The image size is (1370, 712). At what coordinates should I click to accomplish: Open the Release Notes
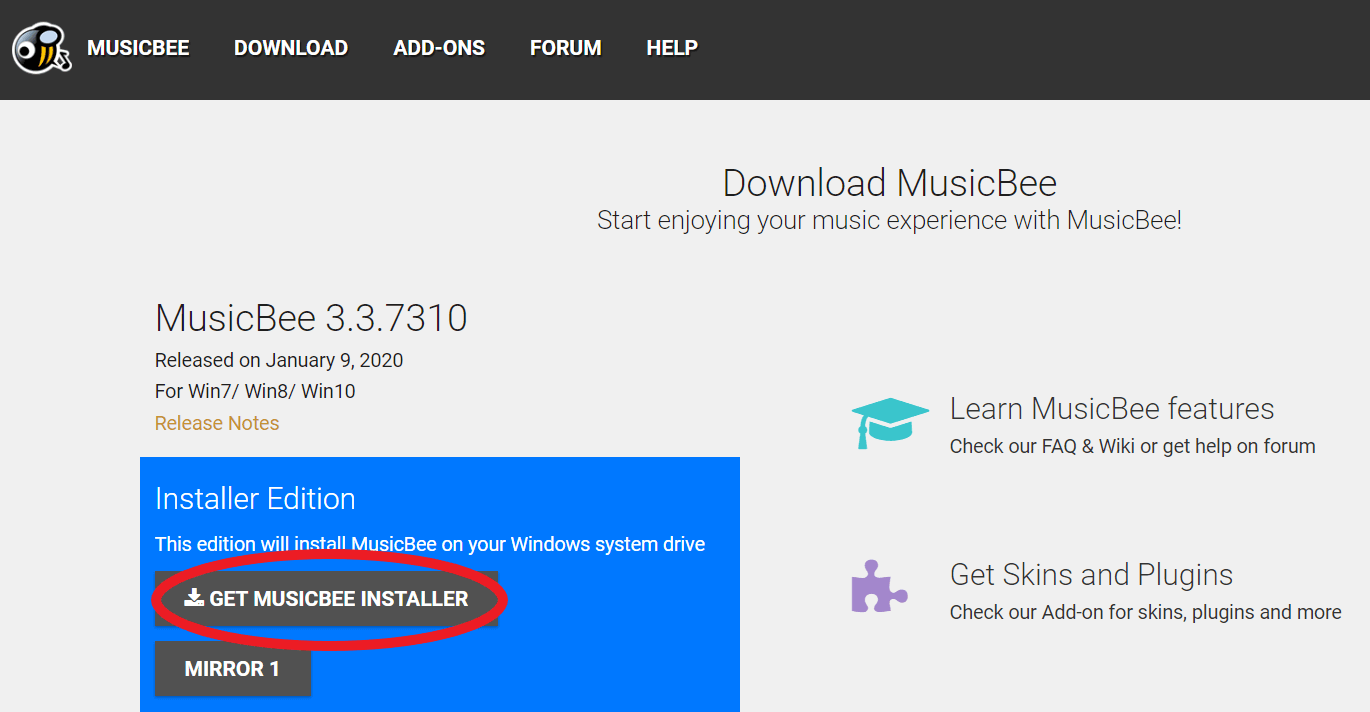(216, 423)
